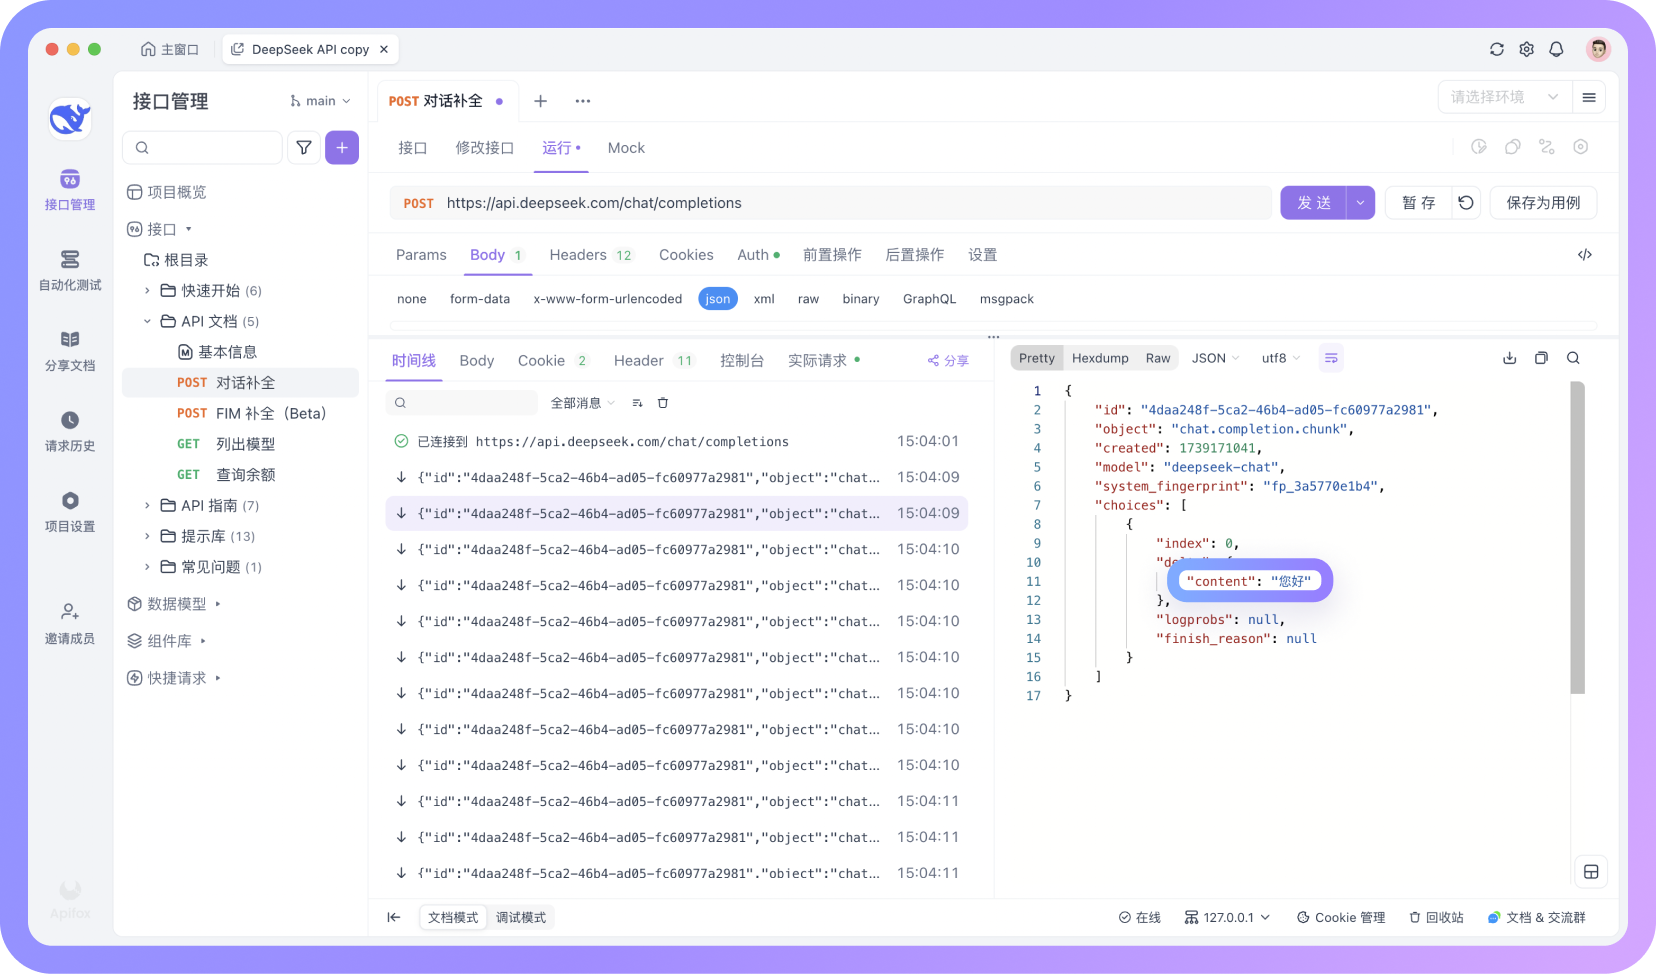Open the settings gear in title bar
Viewport: 1656px width, 974px height.
[1527, 49]
